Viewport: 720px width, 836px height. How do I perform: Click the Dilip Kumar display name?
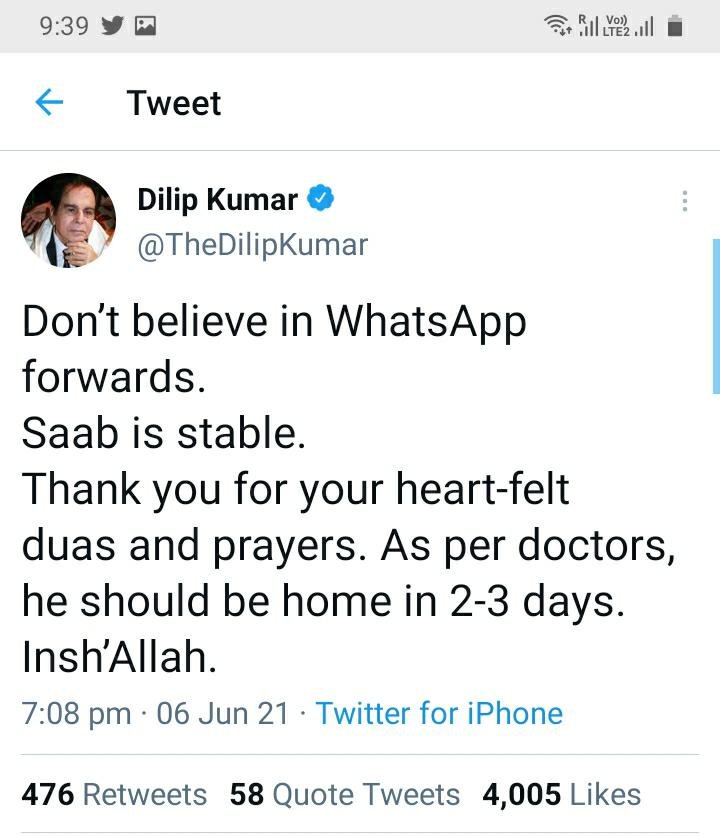(217, 199)
